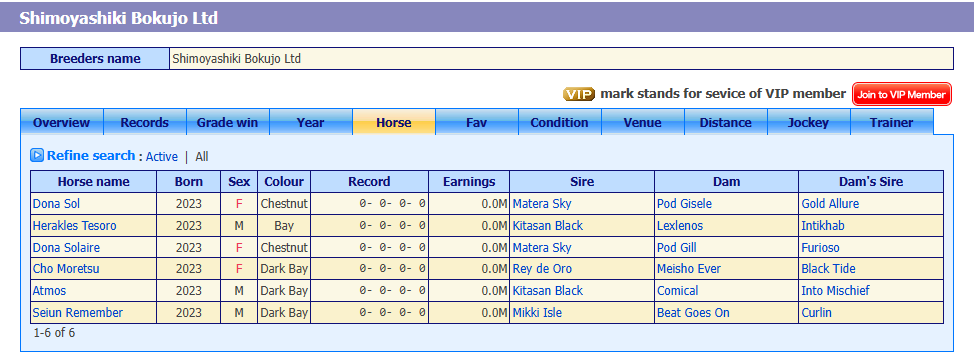Open the Jockey tab
The width and height of the screenshot is (974, 361).
click(808, 122)
